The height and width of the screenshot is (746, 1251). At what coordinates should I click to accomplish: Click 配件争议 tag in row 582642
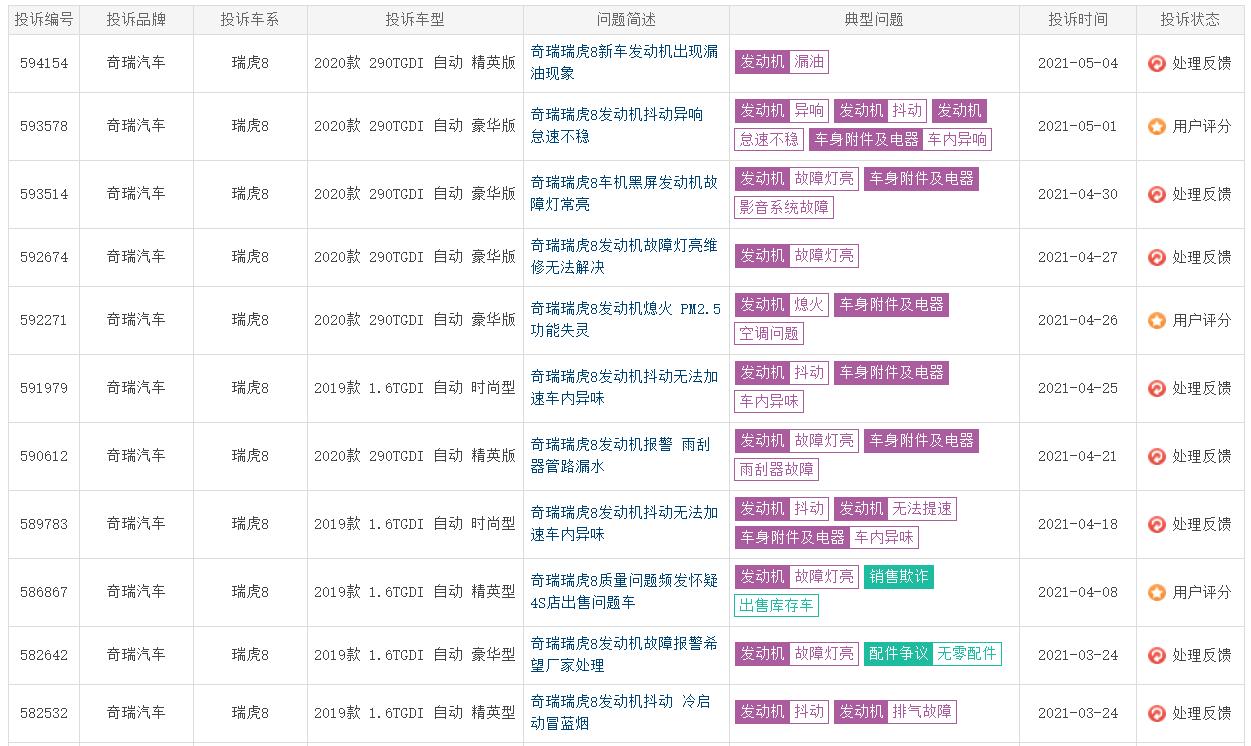point(898,653)
